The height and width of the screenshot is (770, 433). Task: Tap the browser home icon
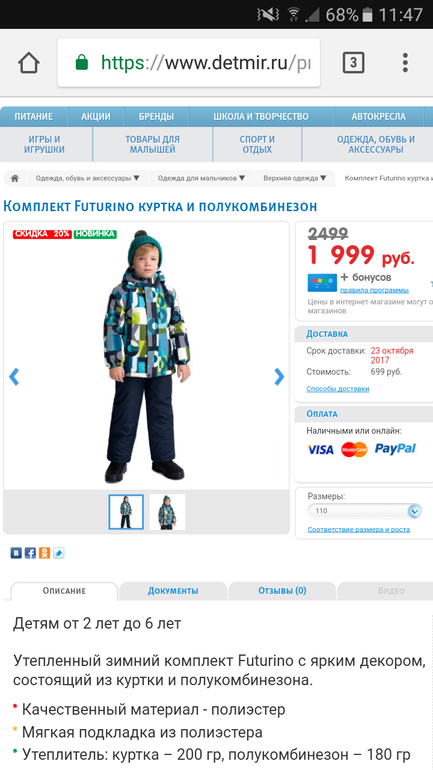pyautogui.click(x=28, y=63)
